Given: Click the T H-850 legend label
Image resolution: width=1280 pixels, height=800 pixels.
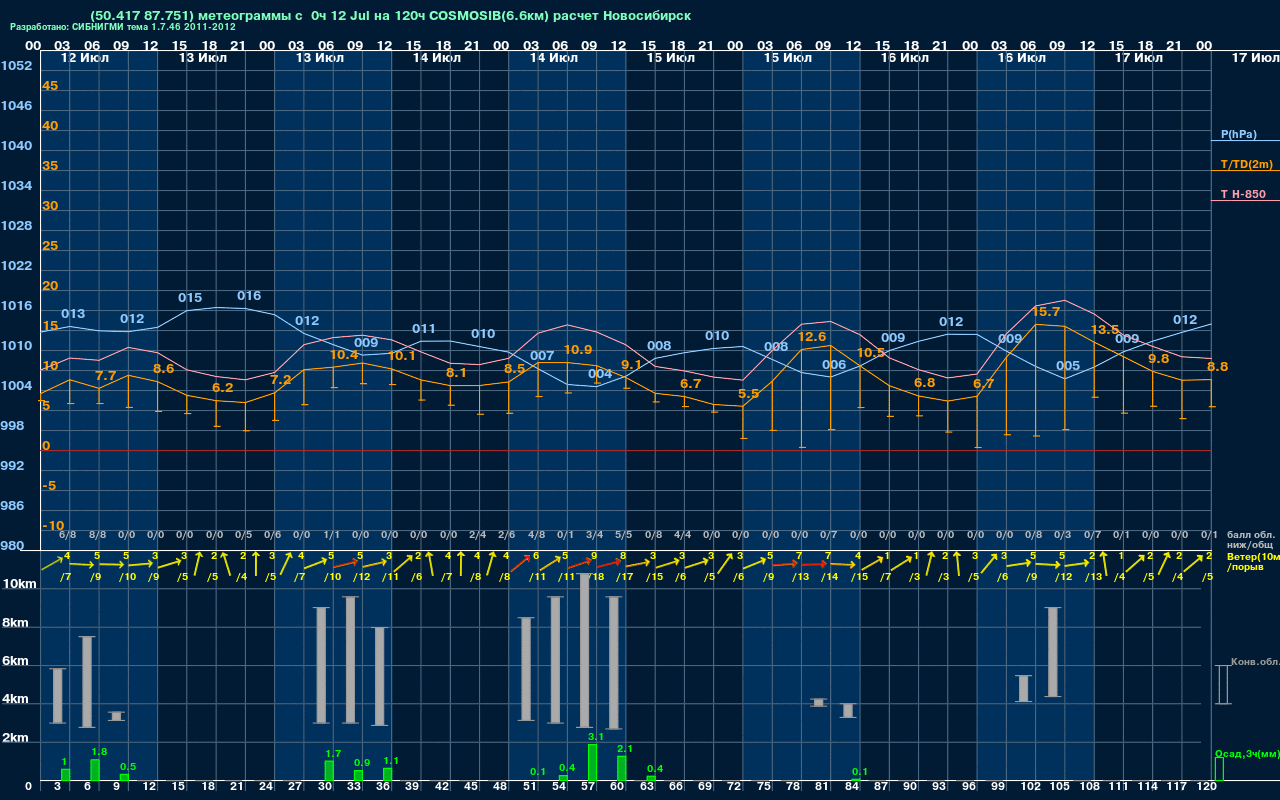Looking at the screenshot, I should [x=1241, y=194].
